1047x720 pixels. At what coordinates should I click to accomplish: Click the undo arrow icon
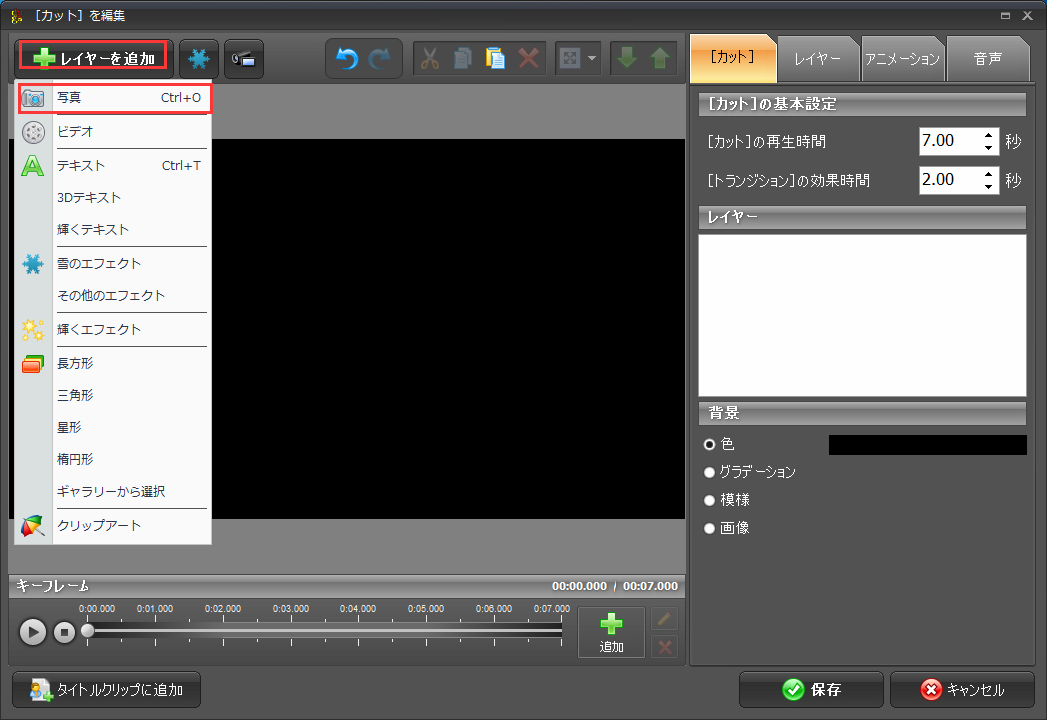[x=347, y=59]
